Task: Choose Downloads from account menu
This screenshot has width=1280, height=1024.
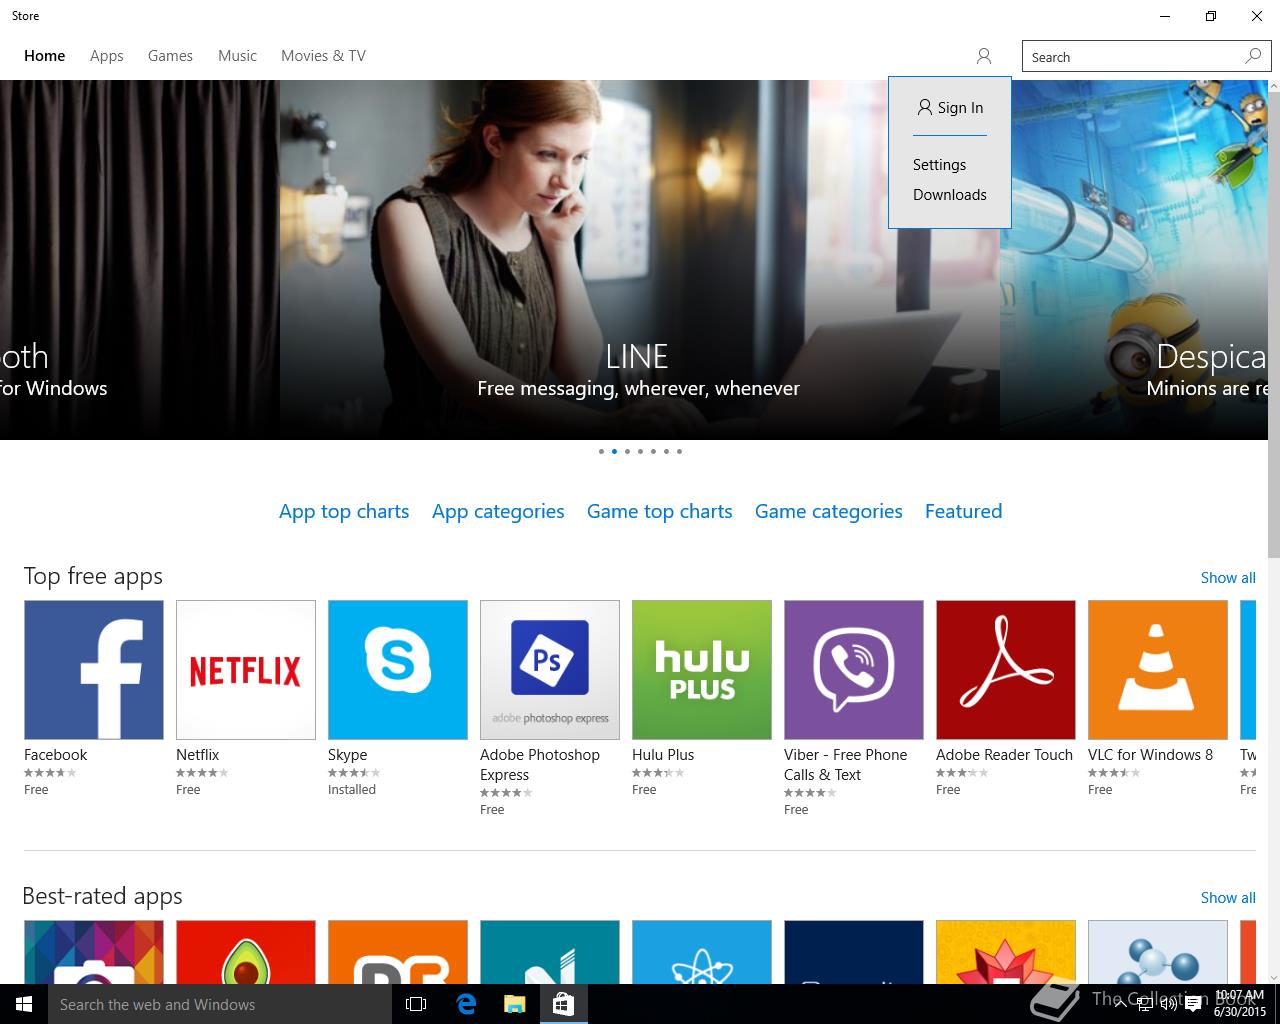Action: 949,194
